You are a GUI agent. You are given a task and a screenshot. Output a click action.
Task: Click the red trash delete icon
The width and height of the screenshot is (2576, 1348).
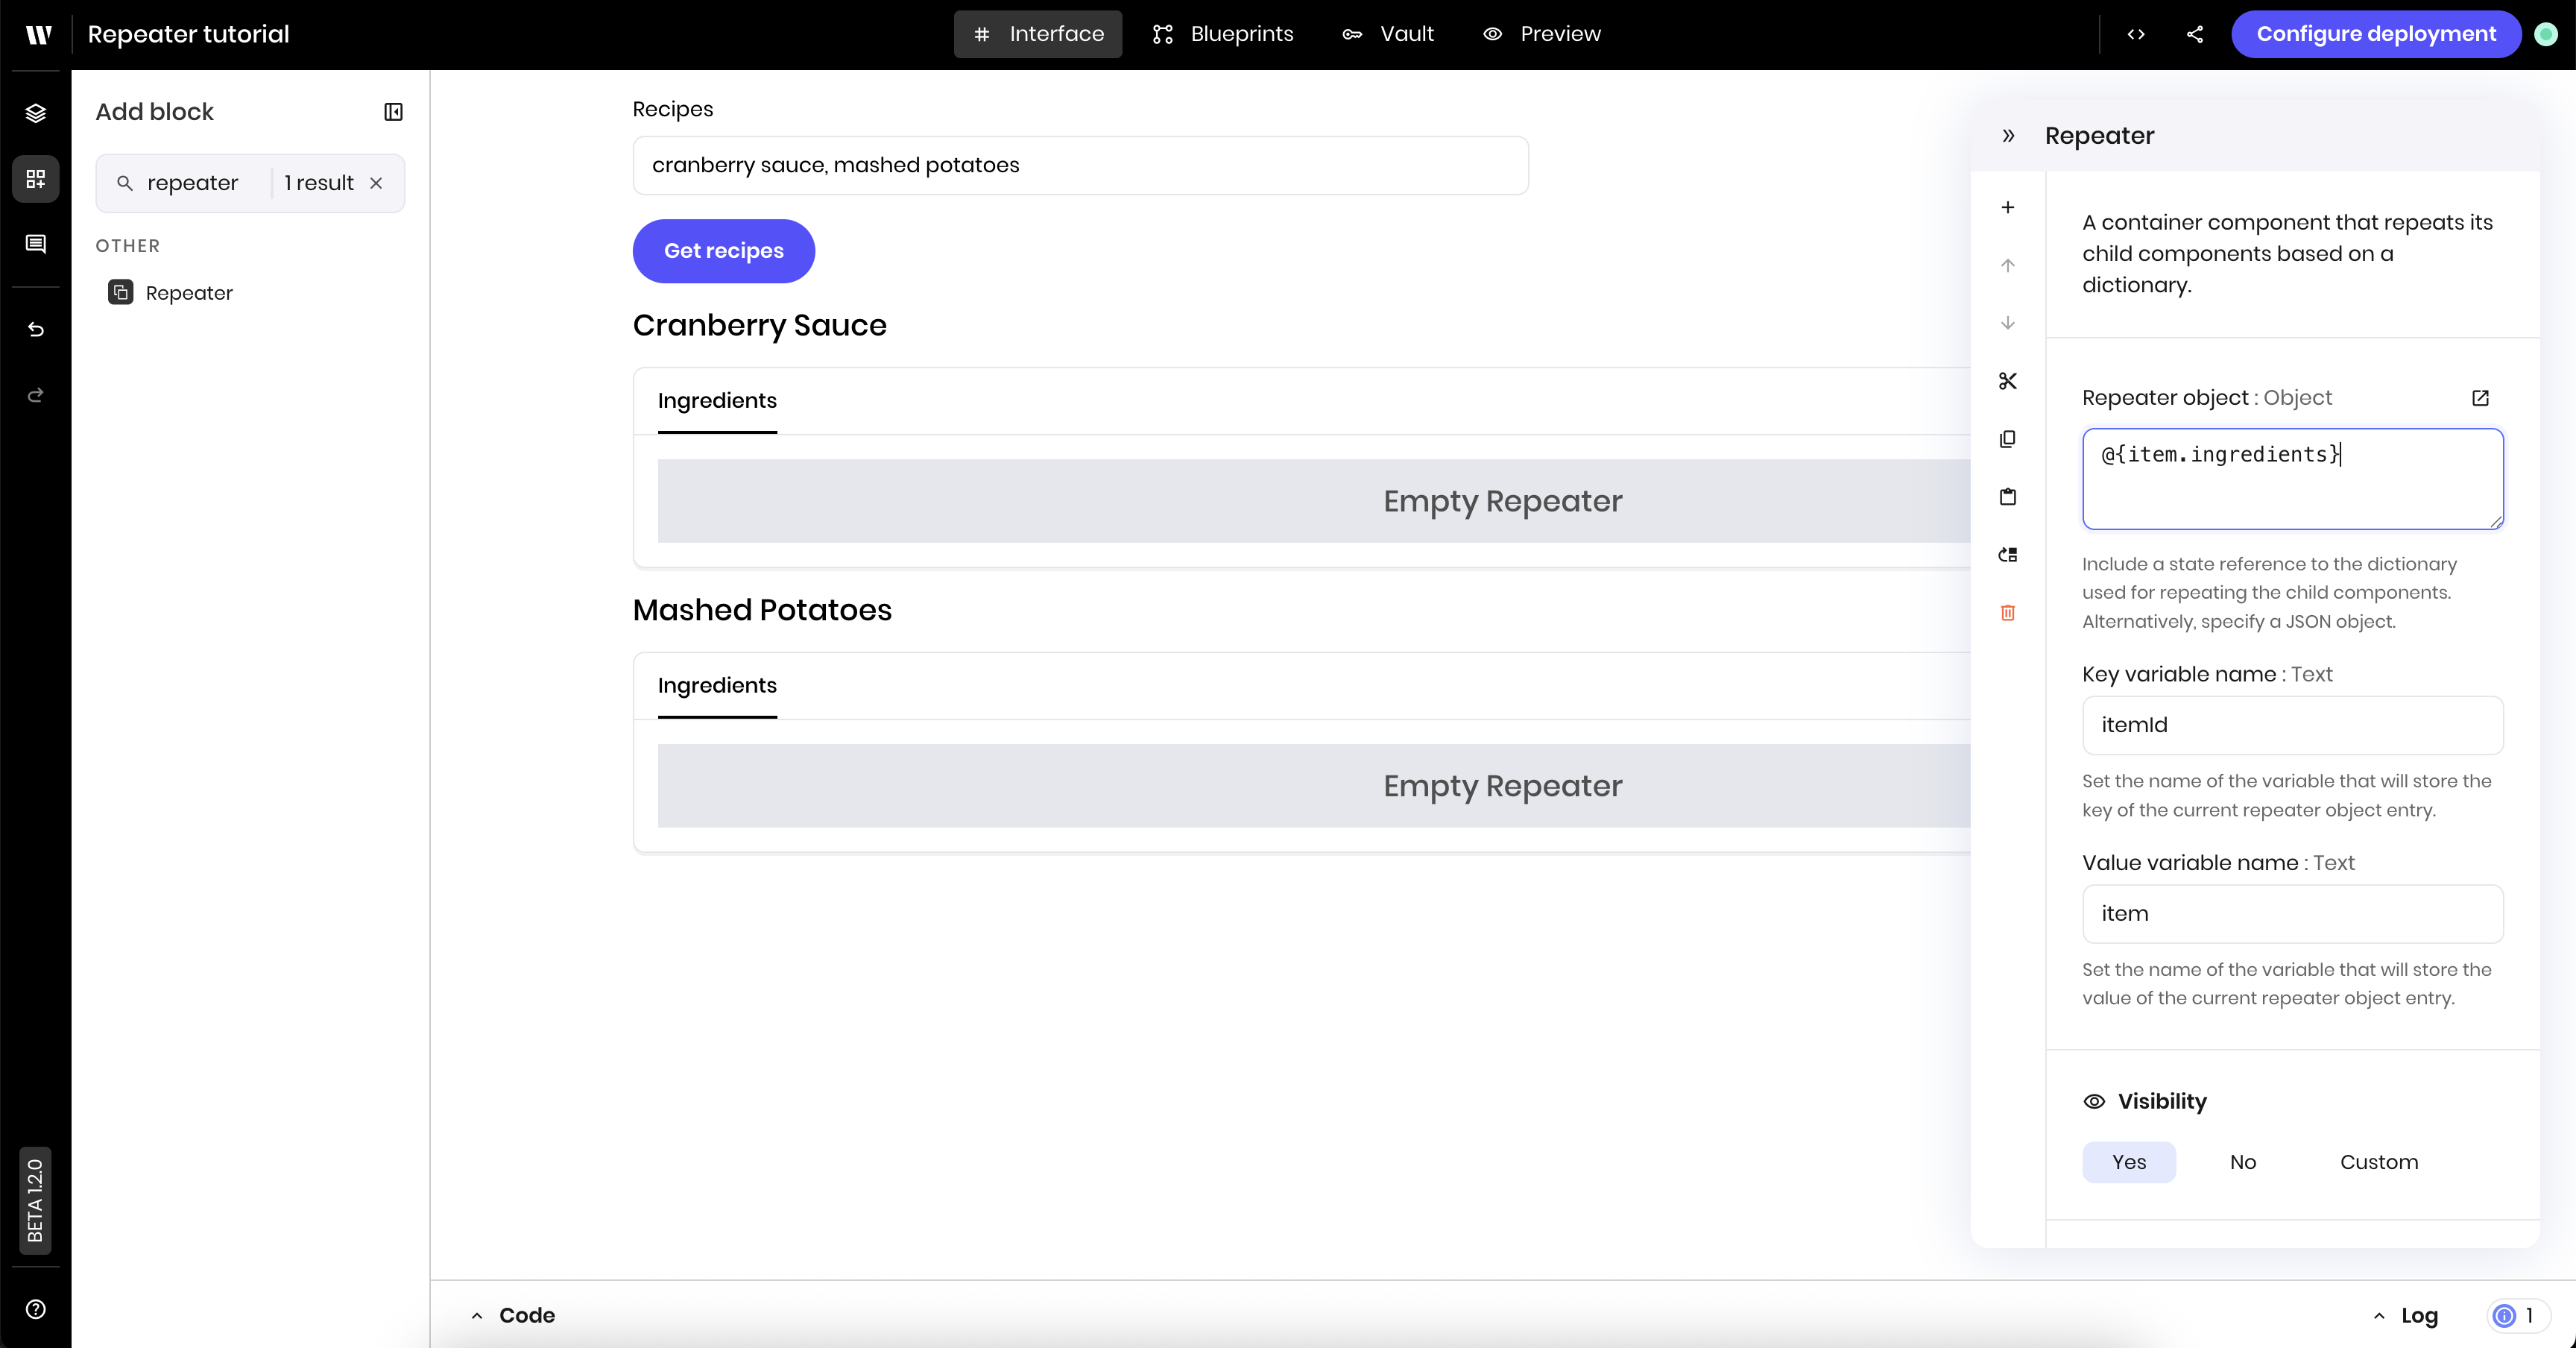click(x=2007, y=613)
